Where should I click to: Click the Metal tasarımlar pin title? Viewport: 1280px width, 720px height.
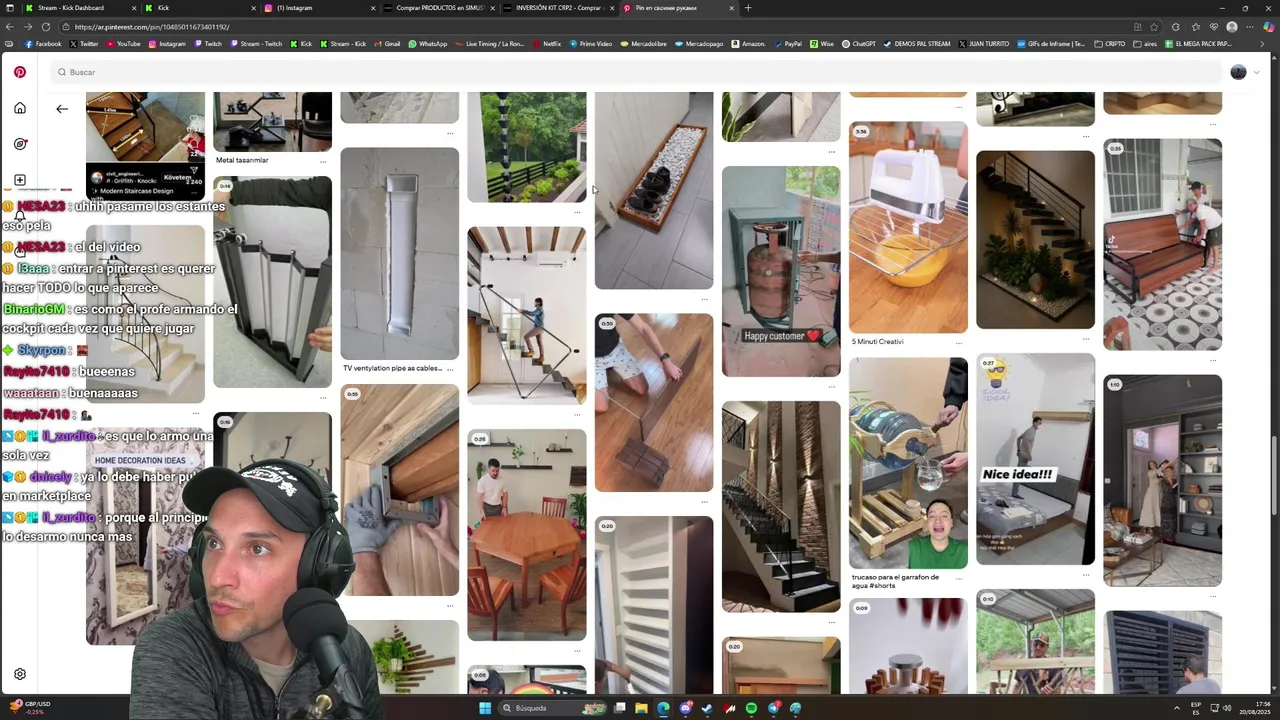(x=242, y=160)
